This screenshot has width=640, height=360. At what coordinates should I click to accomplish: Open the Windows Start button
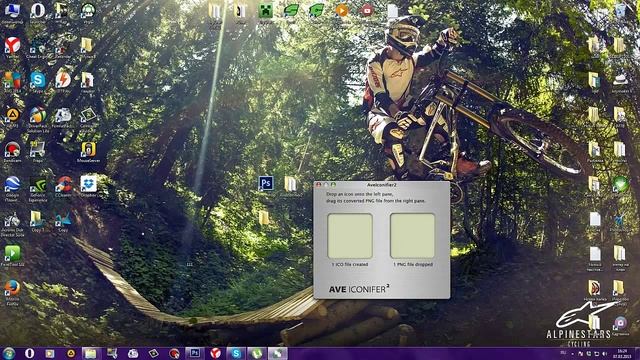(x=9, y=353)
